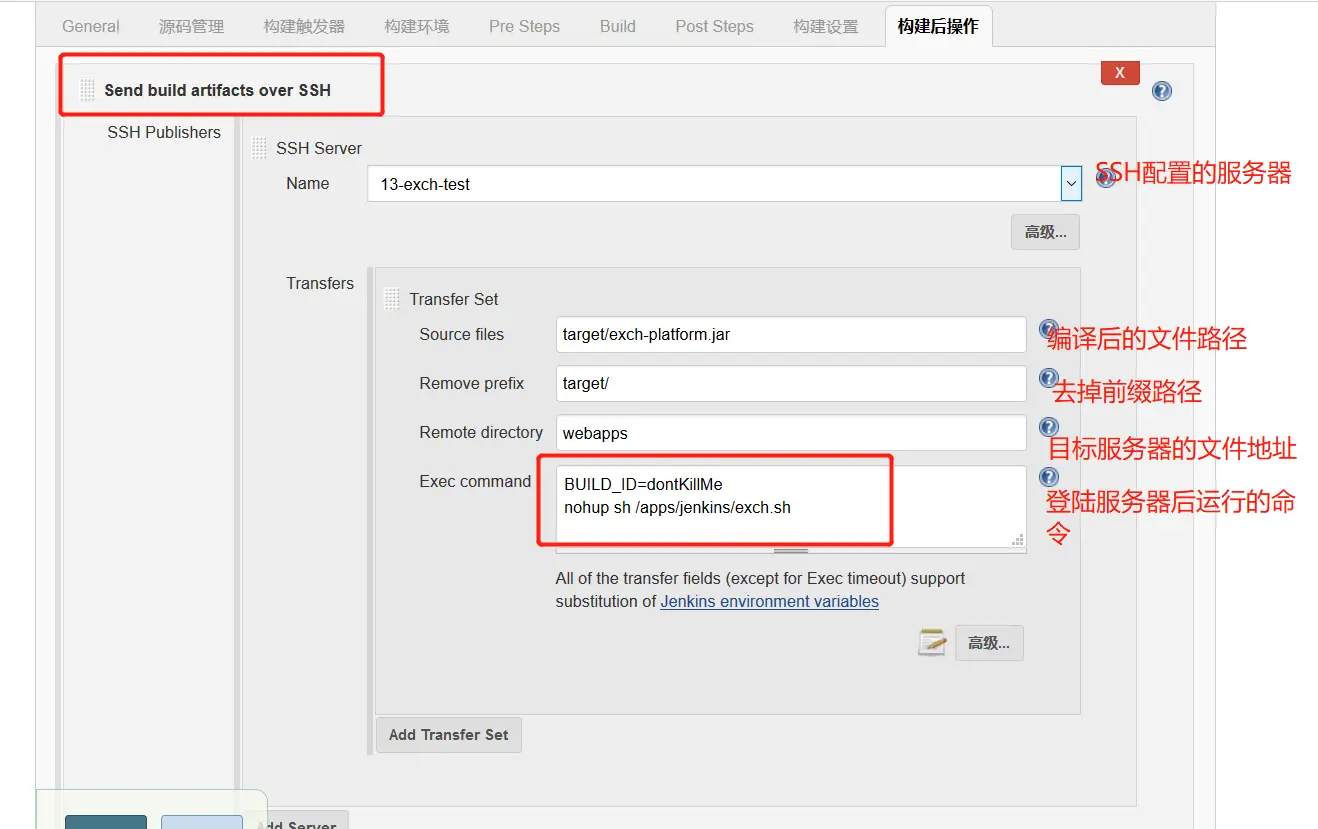
Task: Click the Exec command text area
Action: (x=791, y=506)
